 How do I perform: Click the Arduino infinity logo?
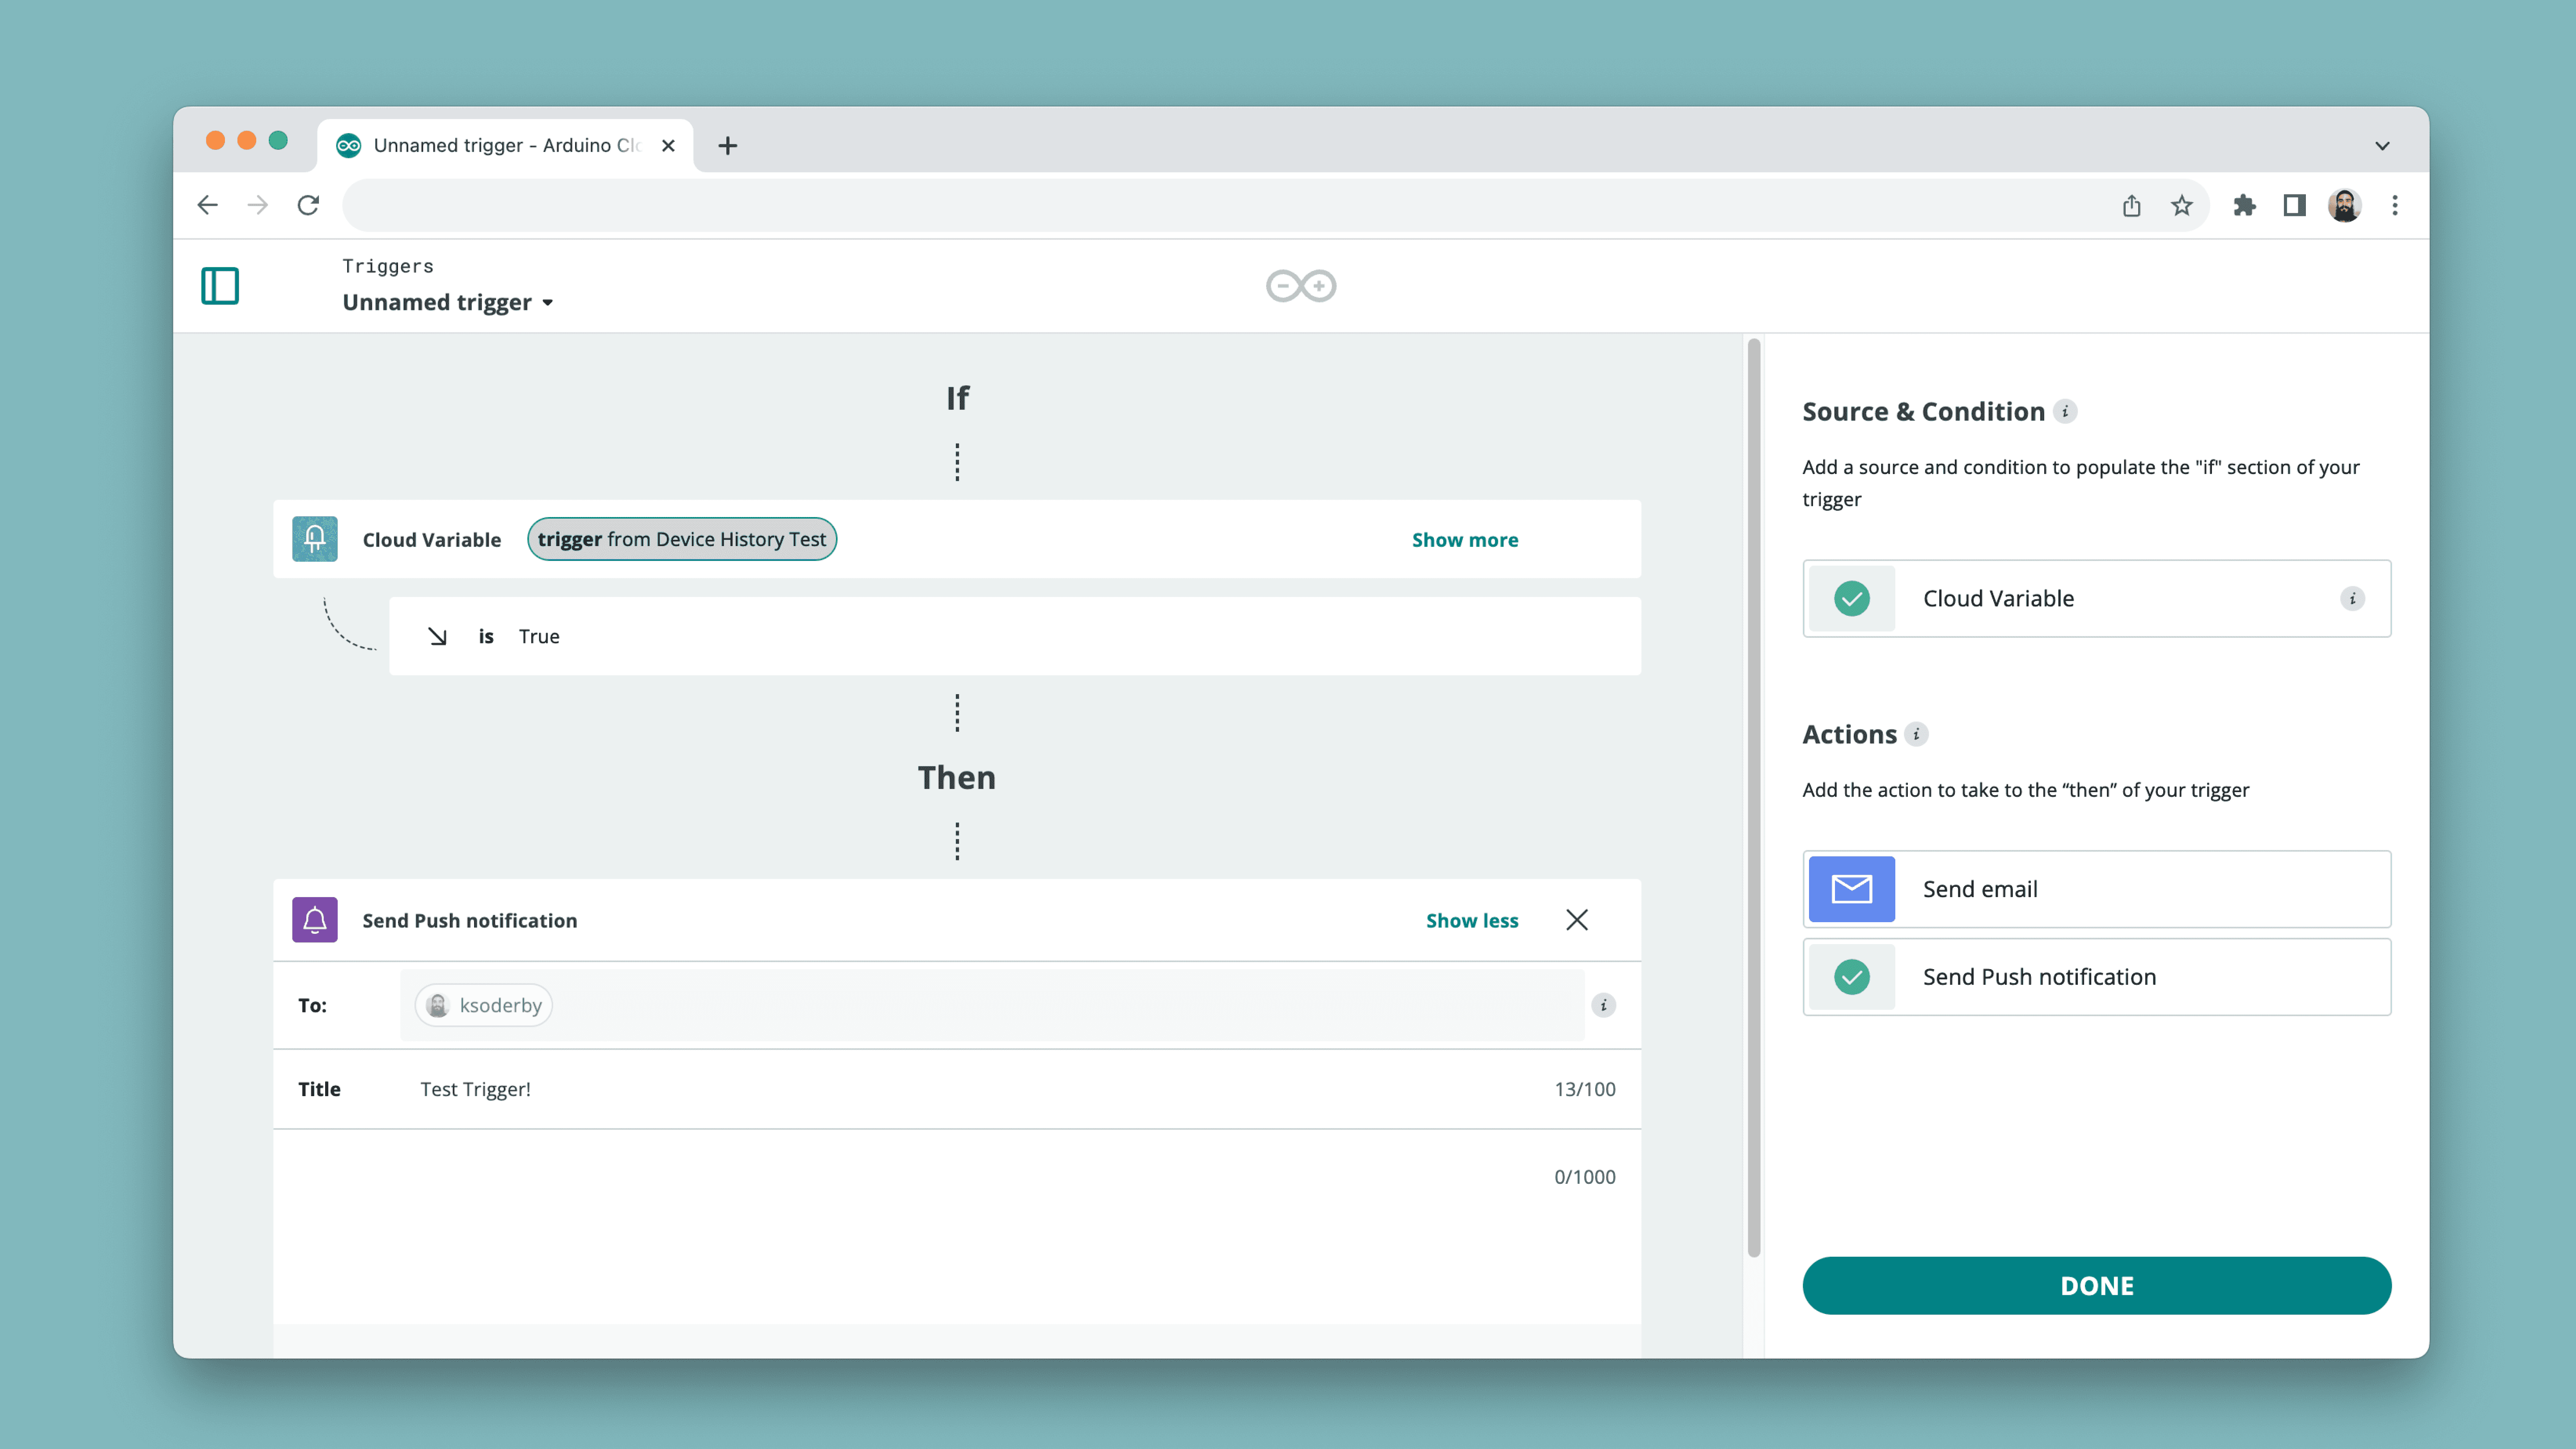pyautogui.click(x=1300, y=286)
